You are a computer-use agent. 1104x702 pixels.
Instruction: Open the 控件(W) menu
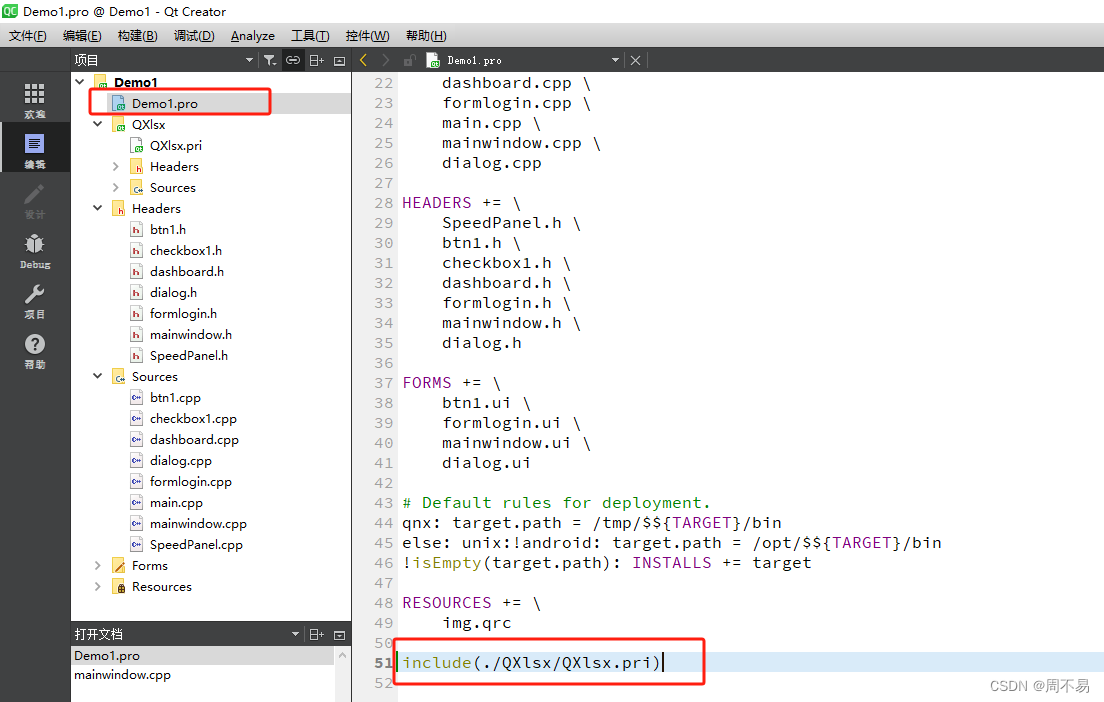367,36
